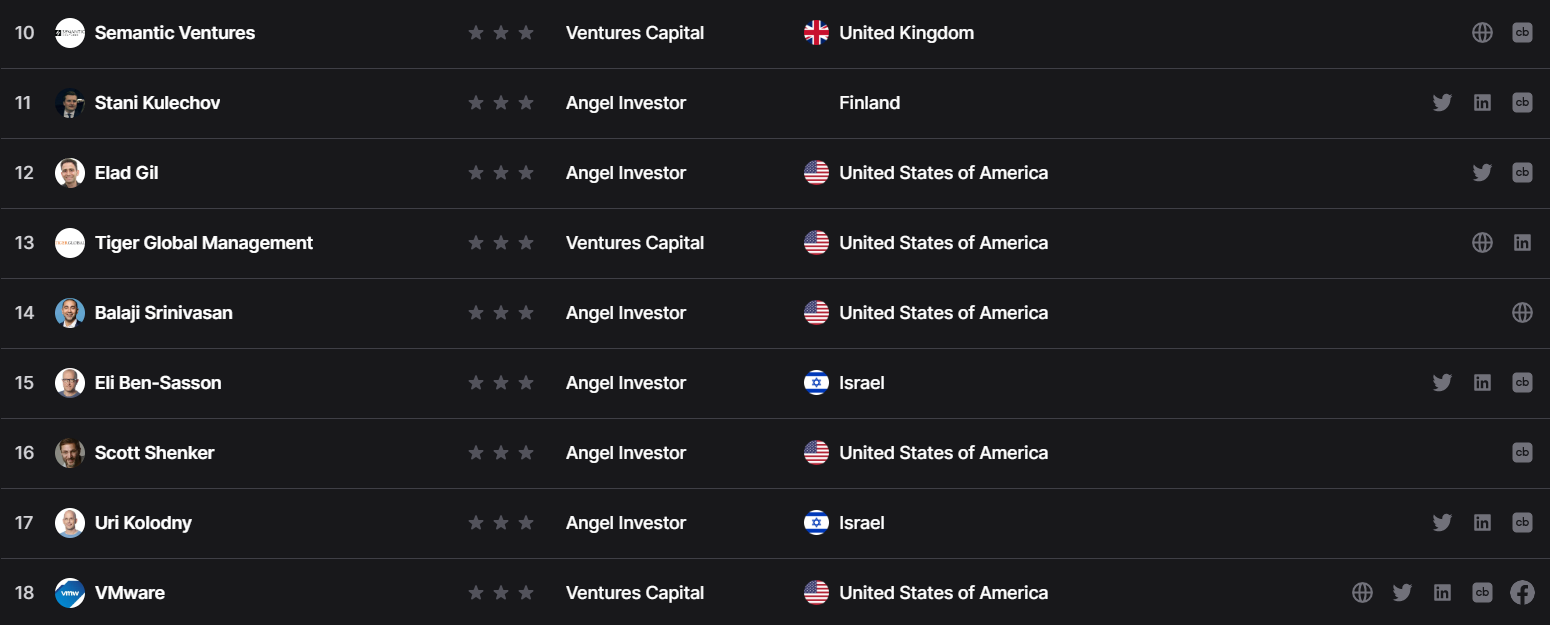Open Eli Ben-Sasson's Twitter icon
The width and height of the screenshot is (1550, 625).
click(1442, 383)
